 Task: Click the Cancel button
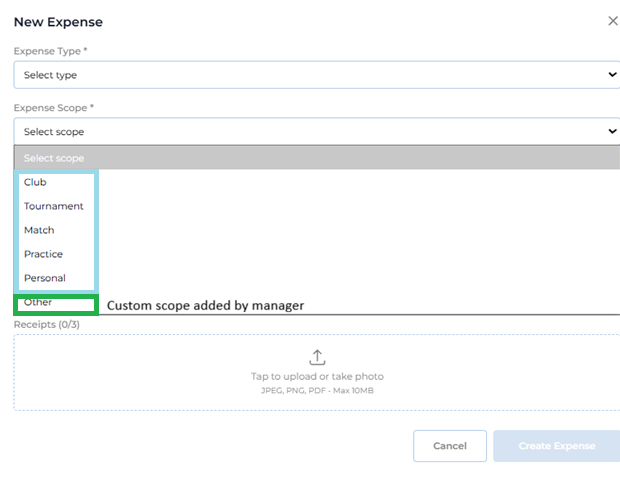click(x=450, y=446)
